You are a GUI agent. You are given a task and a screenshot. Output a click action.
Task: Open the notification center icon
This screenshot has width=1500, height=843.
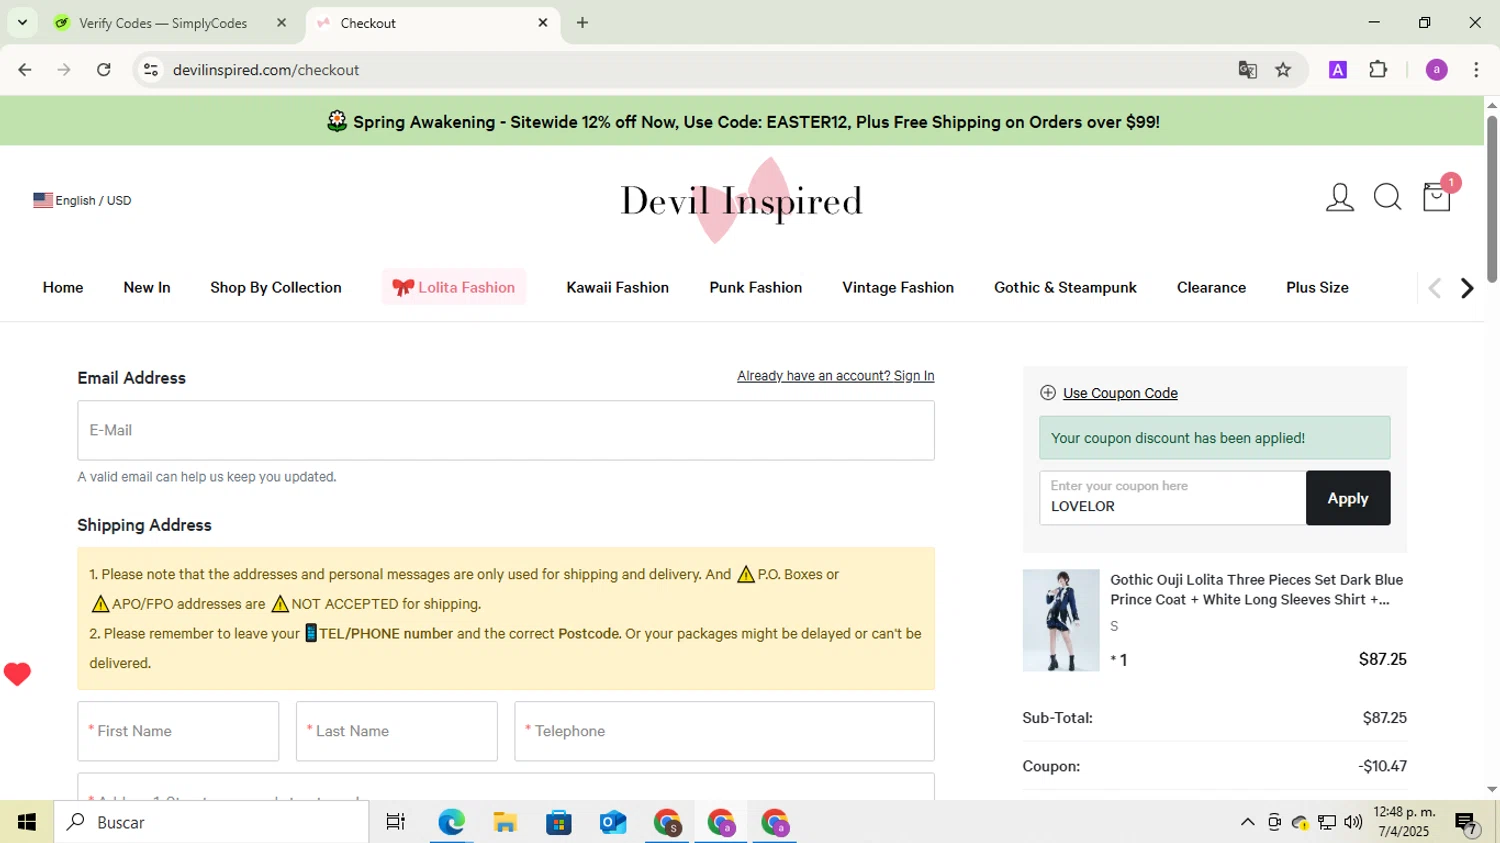[1467, 823]
